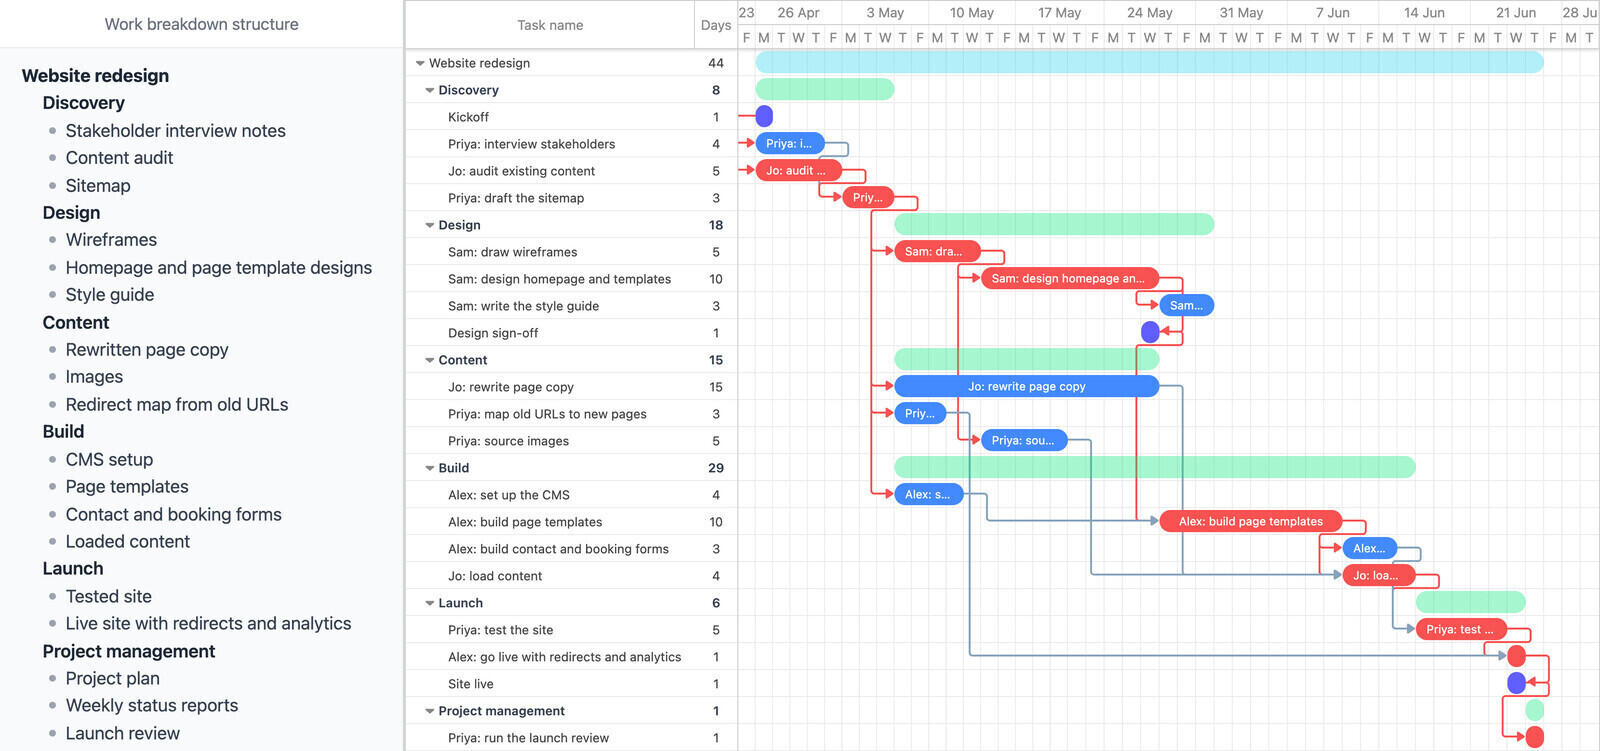Click the 'Priya: test ...' bar
Screen dimensions: 1600x751
(1460, 630)
